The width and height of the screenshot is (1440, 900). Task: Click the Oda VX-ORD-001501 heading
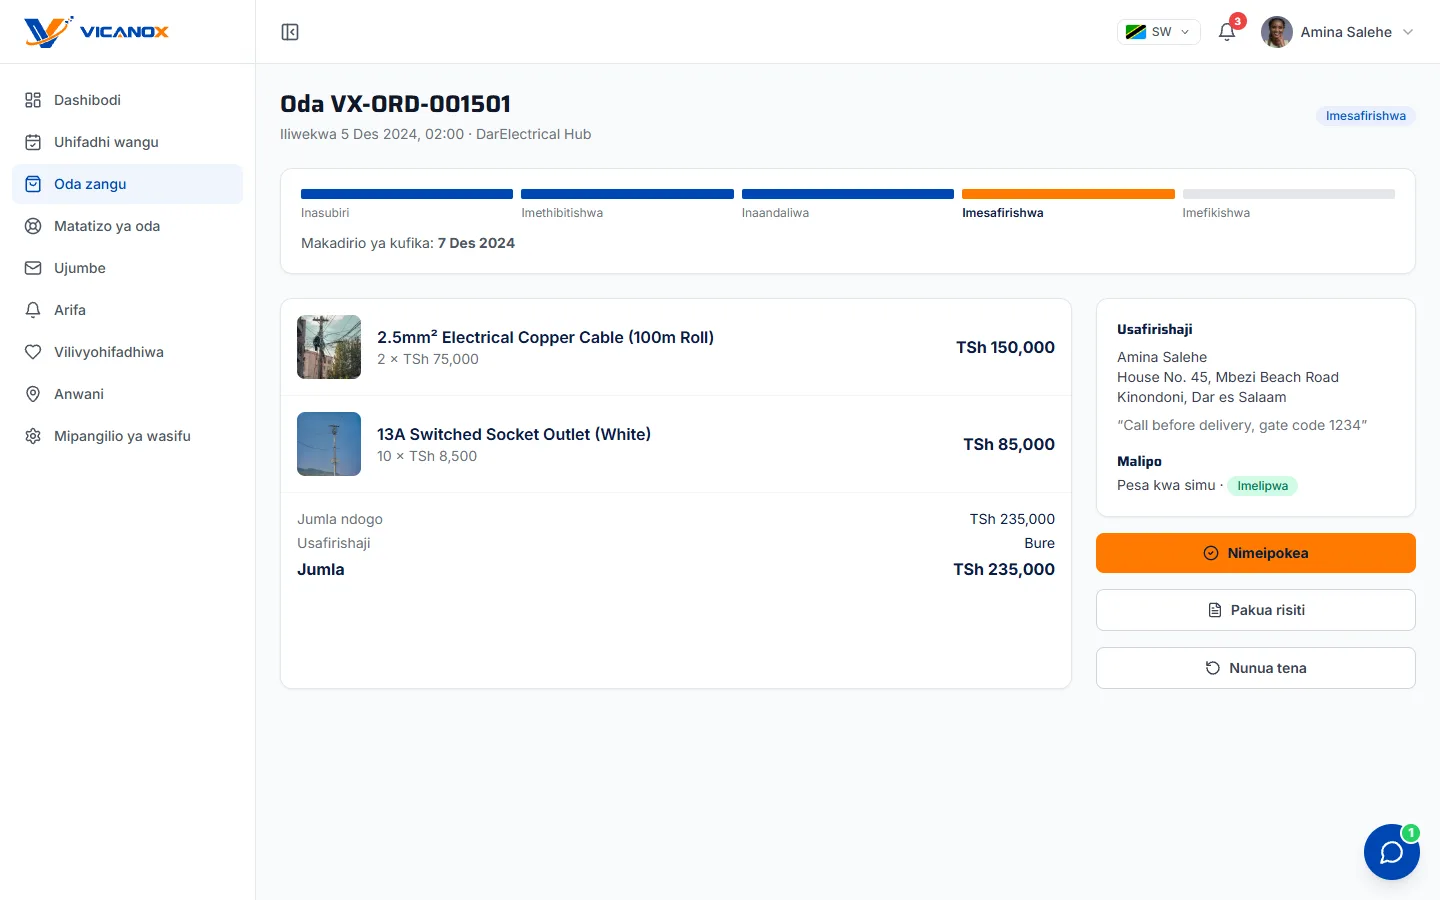point(396,104)
